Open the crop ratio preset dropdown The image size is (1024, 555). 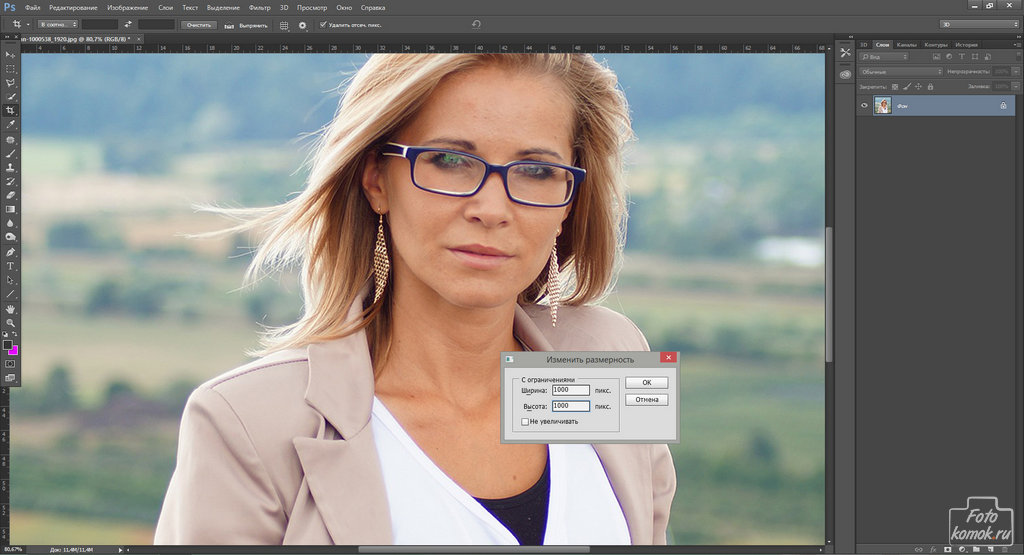[58, 24]
